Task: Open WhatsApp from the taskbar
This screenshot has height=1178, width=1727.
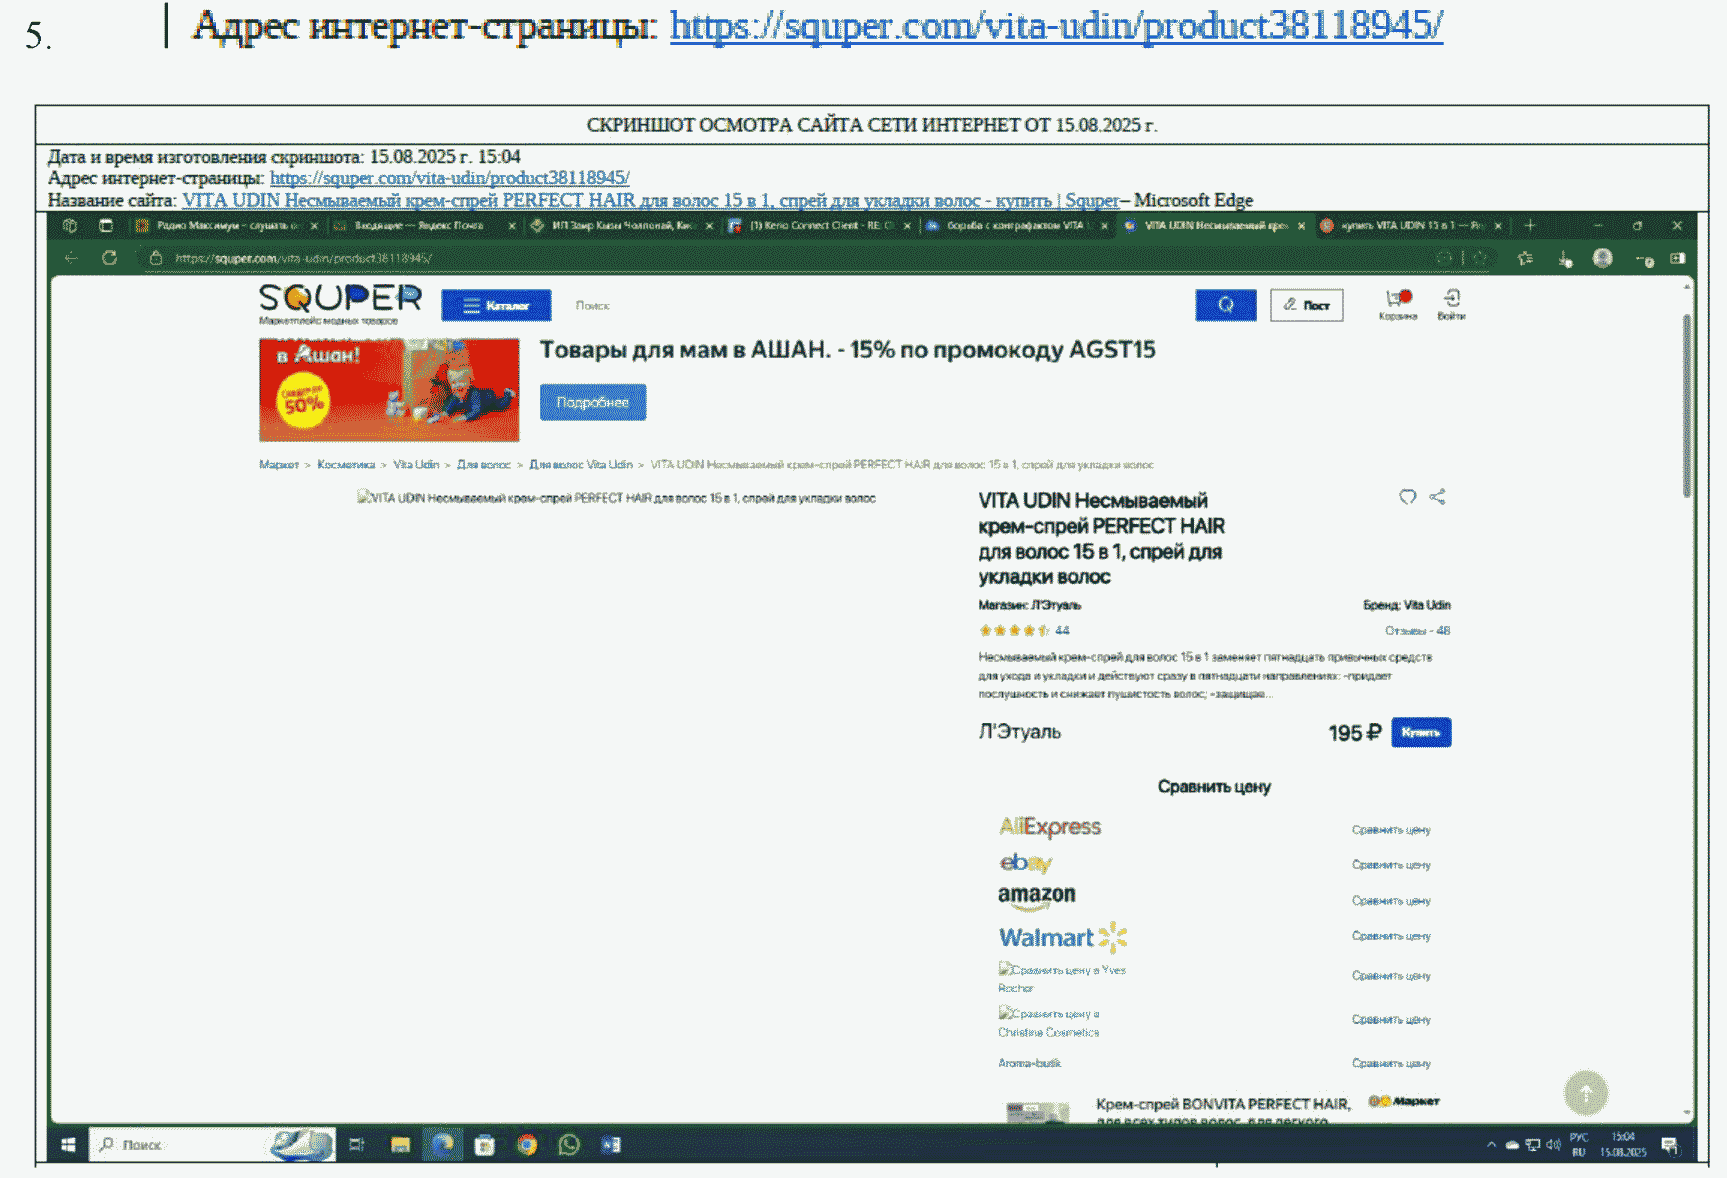Action: (569, 1145)
